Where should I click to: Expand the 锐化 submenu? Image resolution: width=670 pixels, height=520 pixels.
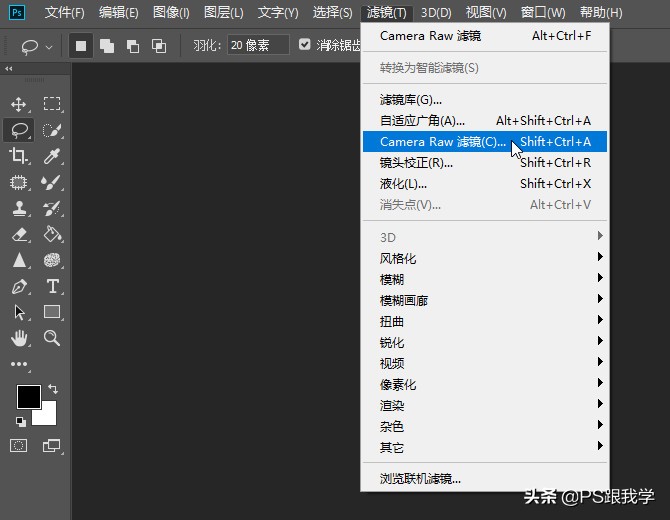tap(485, 342)
